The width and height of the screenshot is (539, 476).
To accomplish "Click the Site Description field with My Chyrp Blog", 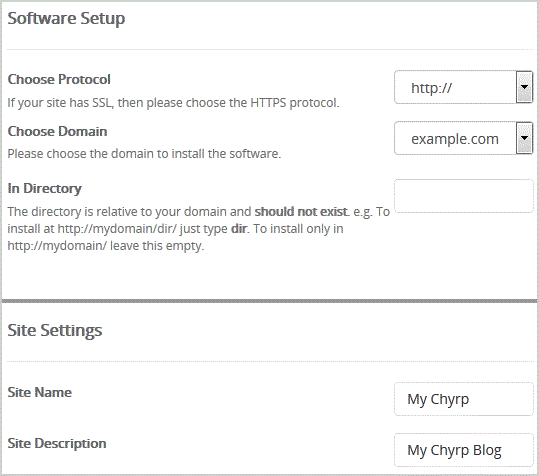I will 464,450.
